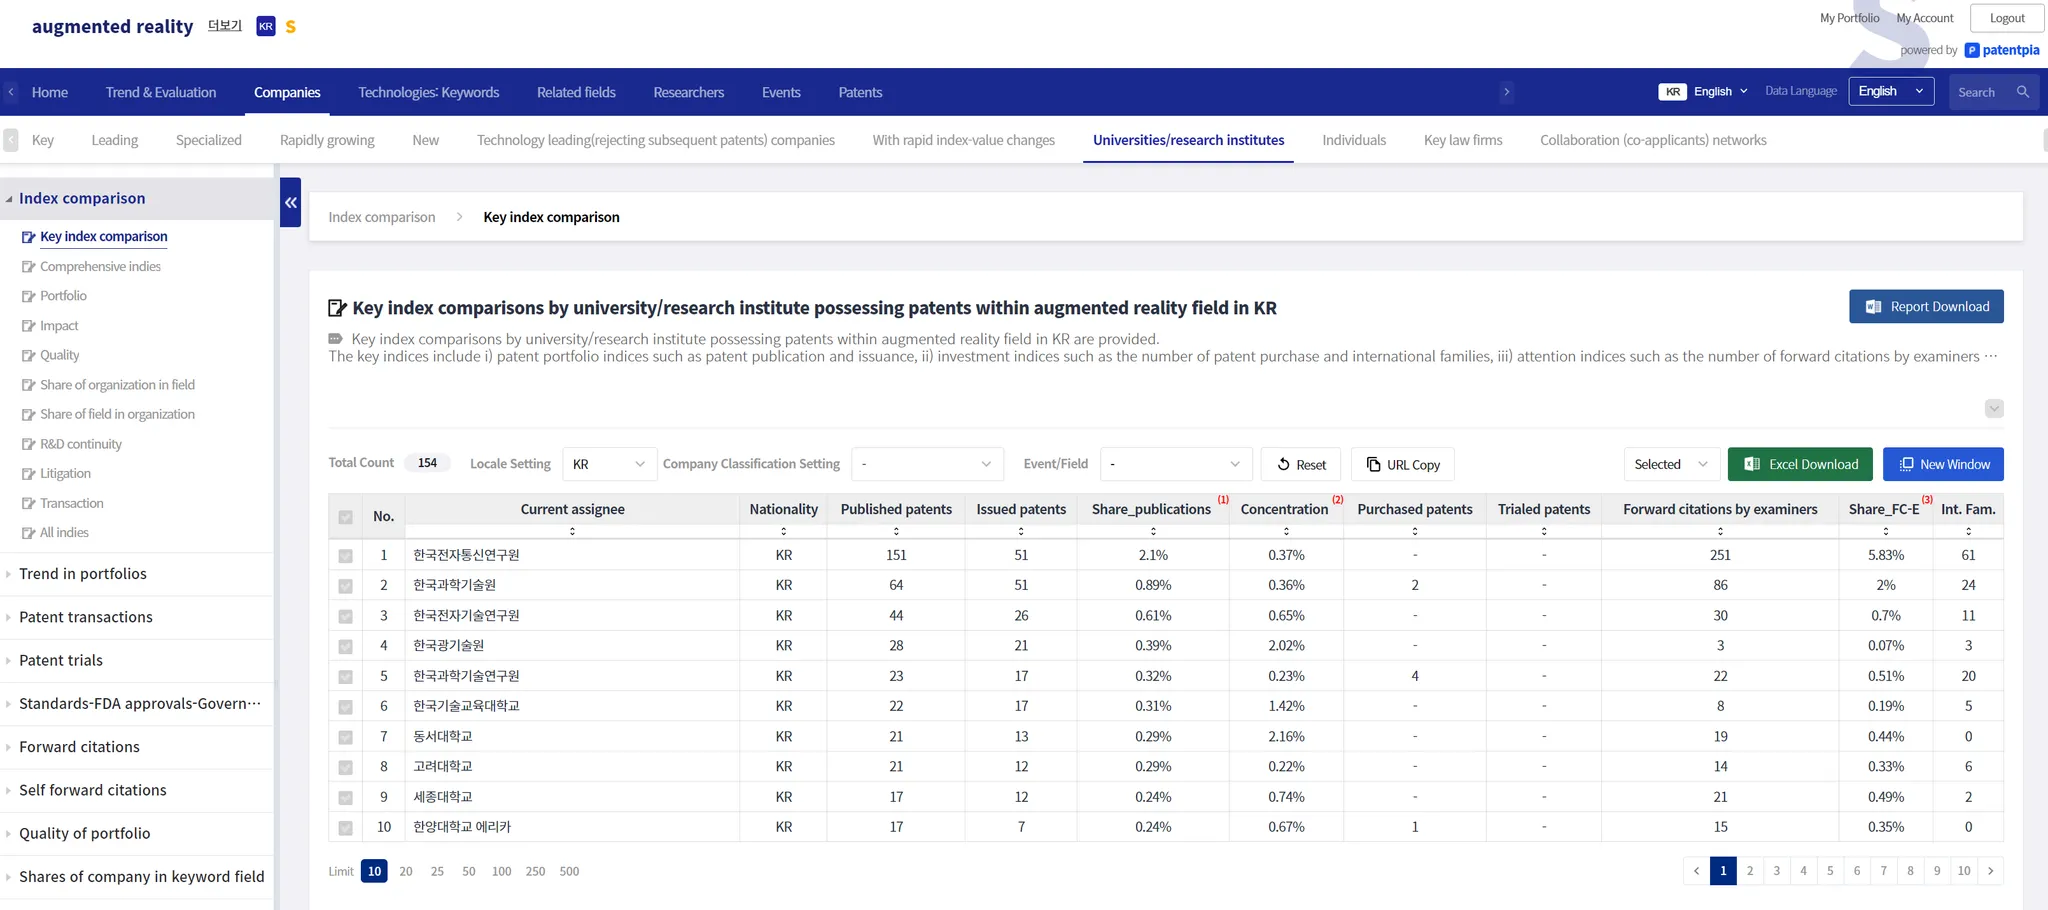Open the Locale Setting KR dropdown

click(x=609, y=464)
